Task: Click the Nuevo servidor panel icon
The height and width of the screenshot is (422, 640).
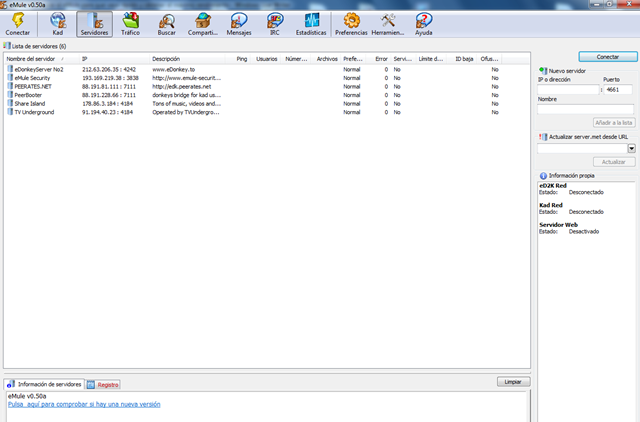Action: [x=543, y=71]
